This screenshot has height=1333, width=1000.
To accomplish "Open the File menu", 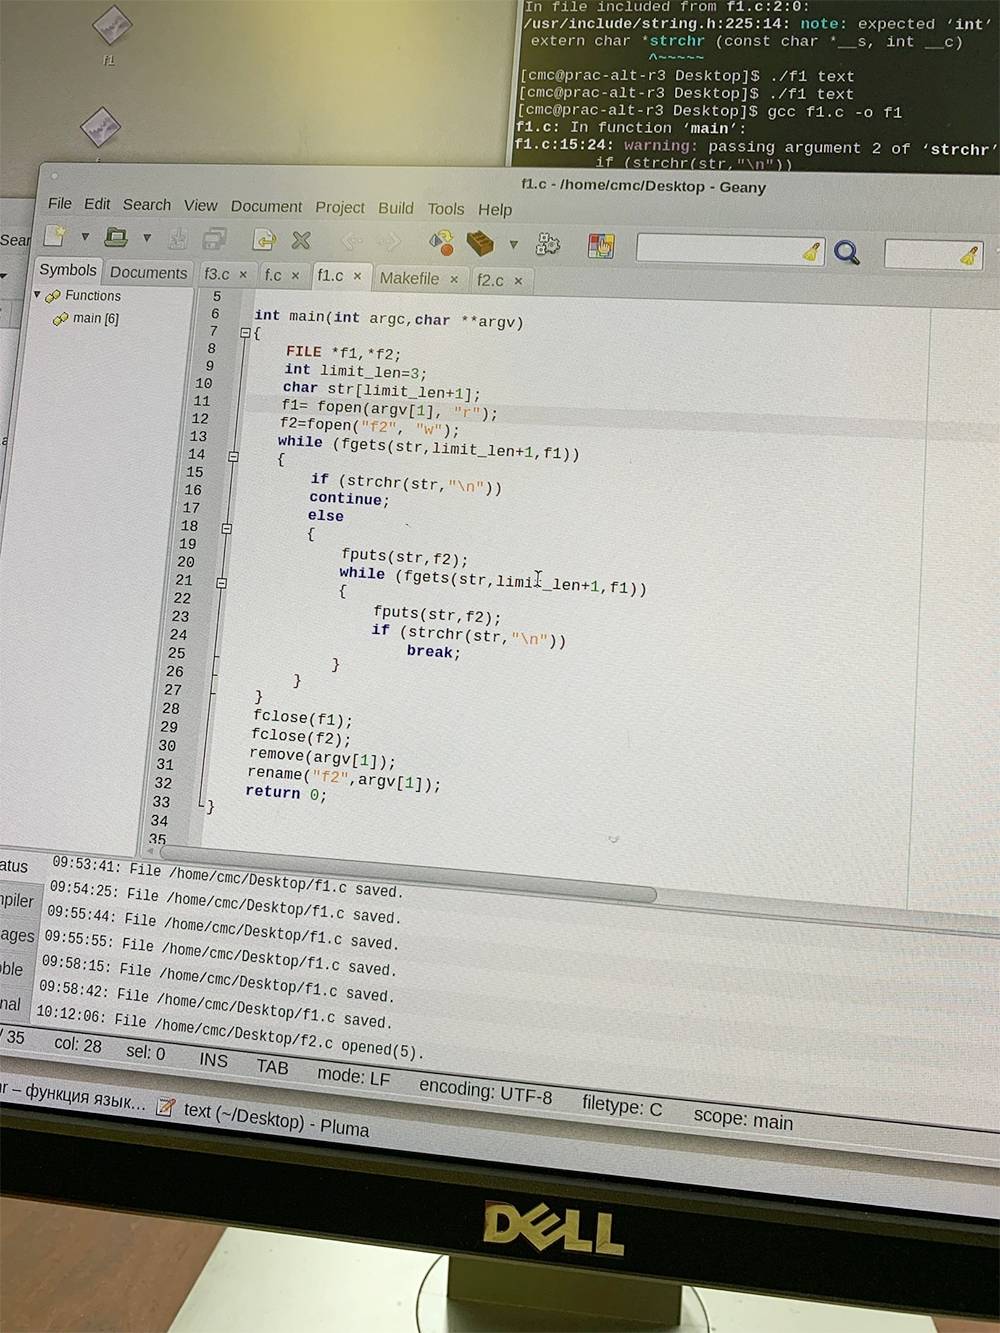I will click(60, 203).
